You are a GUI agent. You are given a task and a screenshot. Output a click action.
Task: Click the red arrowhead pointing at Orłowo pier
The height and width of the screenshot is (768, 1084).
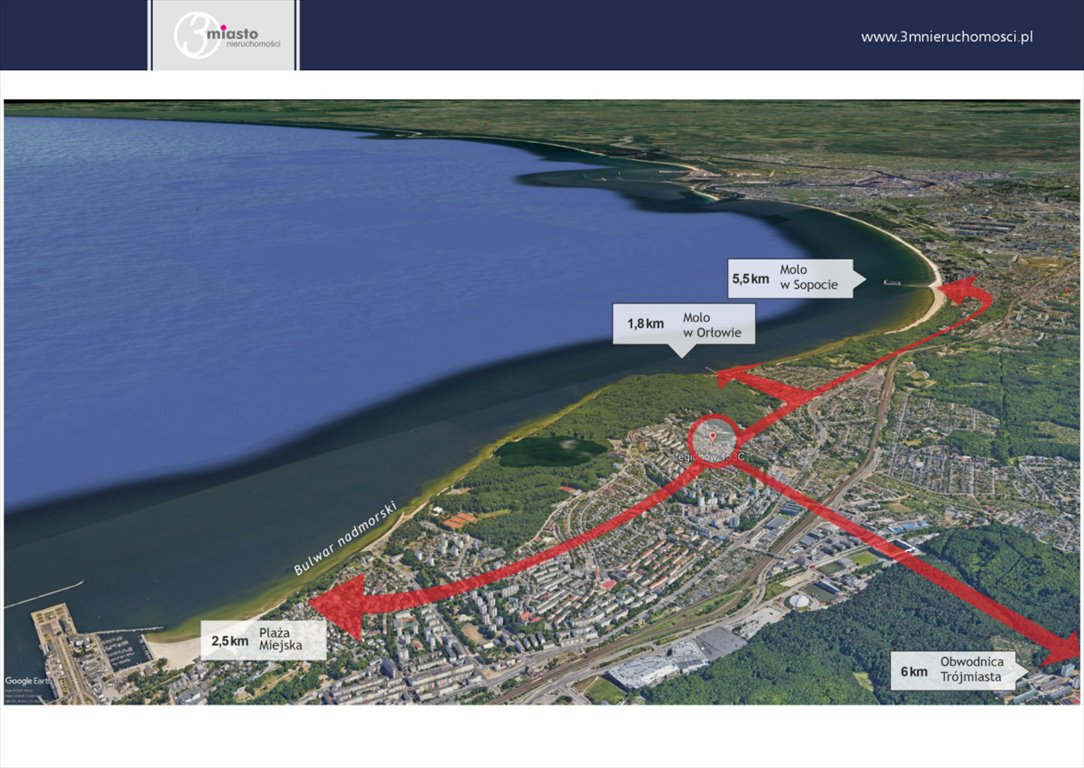point(735,377)
